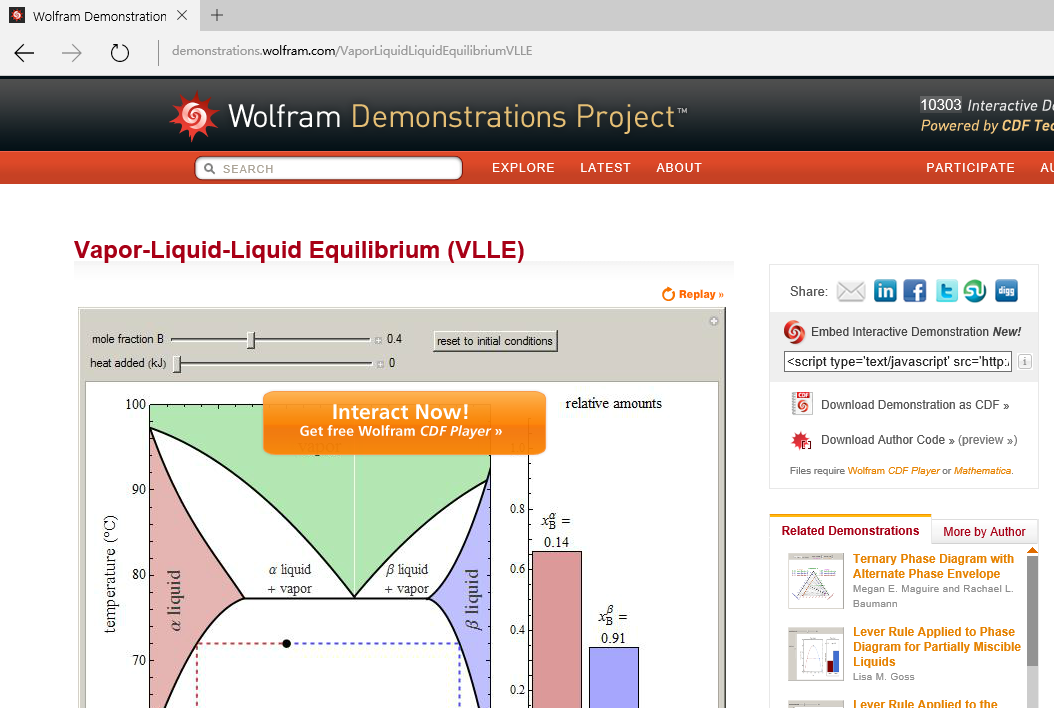Open the ABOUT menu
The height and width of the screenshot is (708, 1054).
679,168
